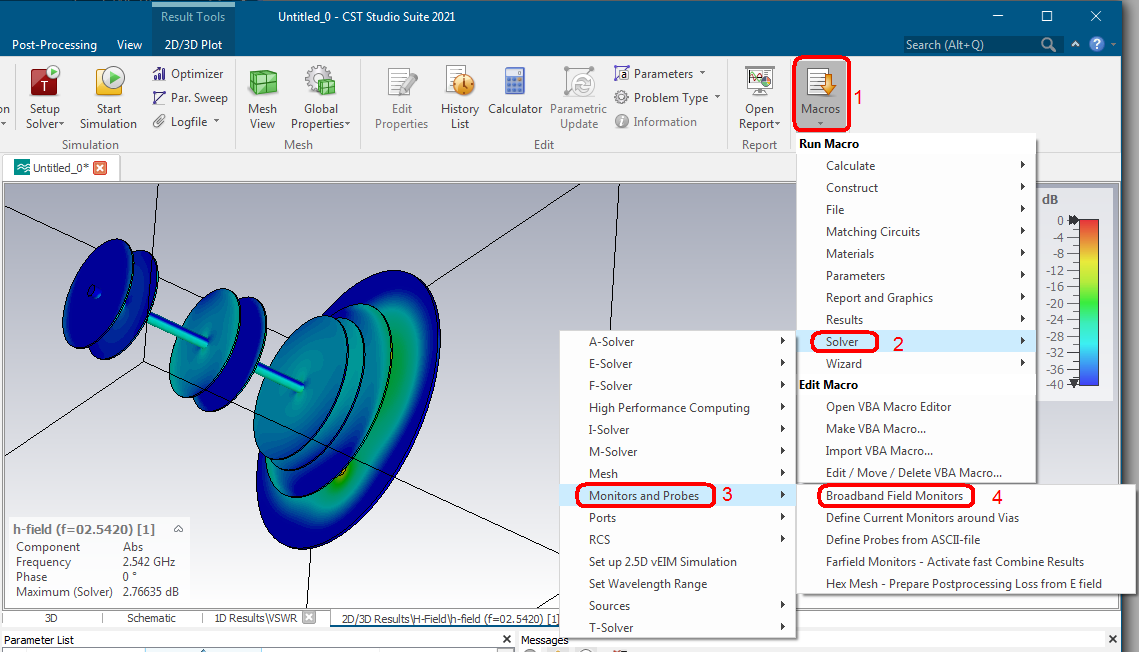
Task: Collapse the ribbon with the up arrow
Action: [1075, 44]
